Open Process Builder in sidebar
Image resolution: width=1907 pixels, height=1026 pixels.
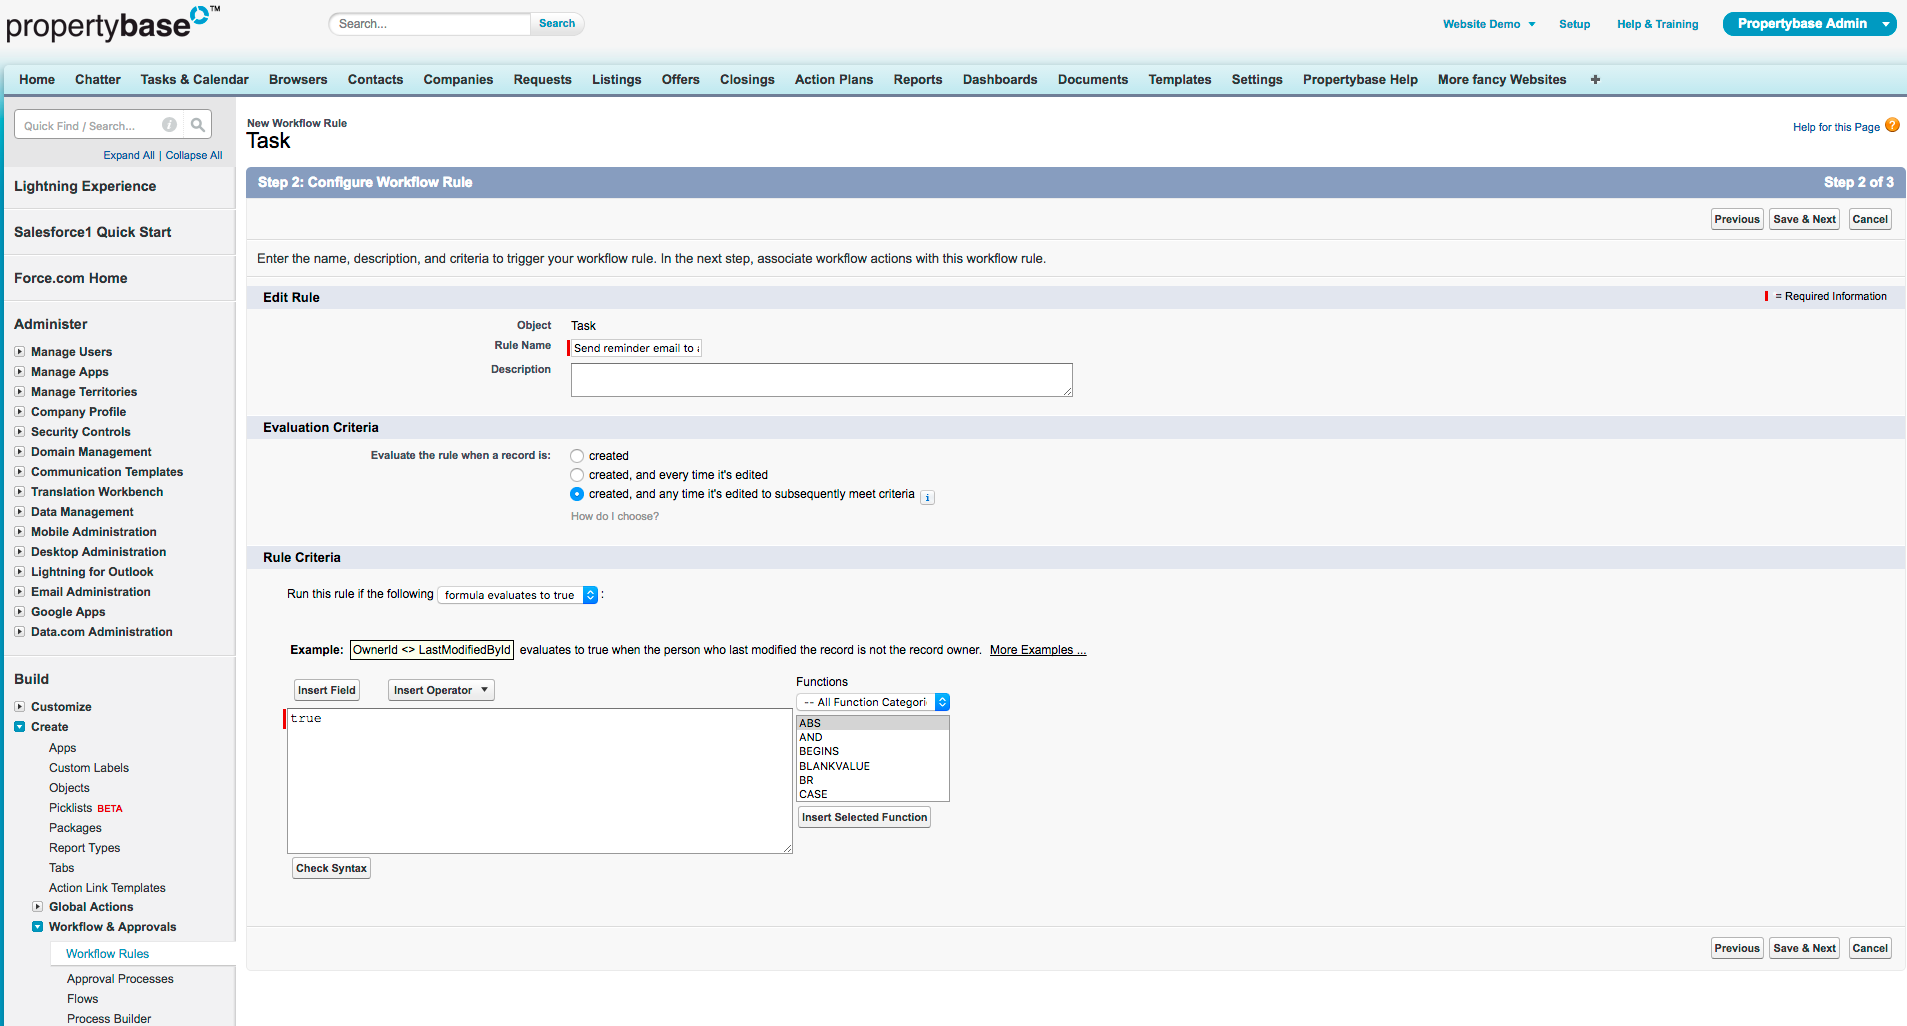(x=109, y=1019)
